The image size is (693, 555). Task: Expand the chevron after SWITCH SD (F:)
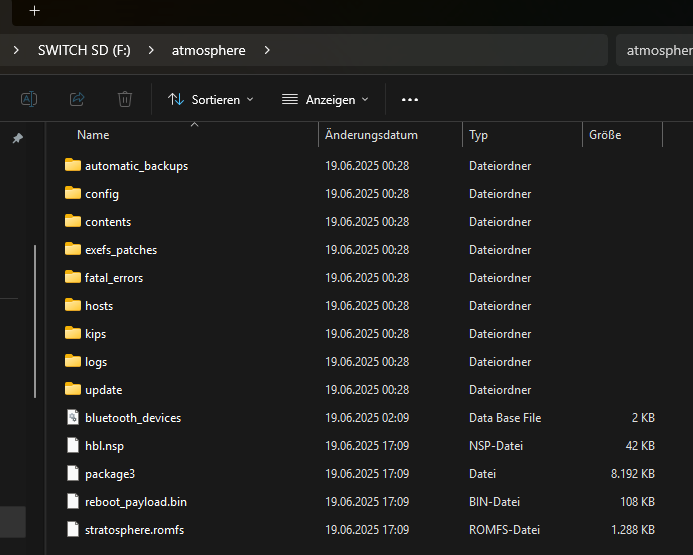(150, 50)
